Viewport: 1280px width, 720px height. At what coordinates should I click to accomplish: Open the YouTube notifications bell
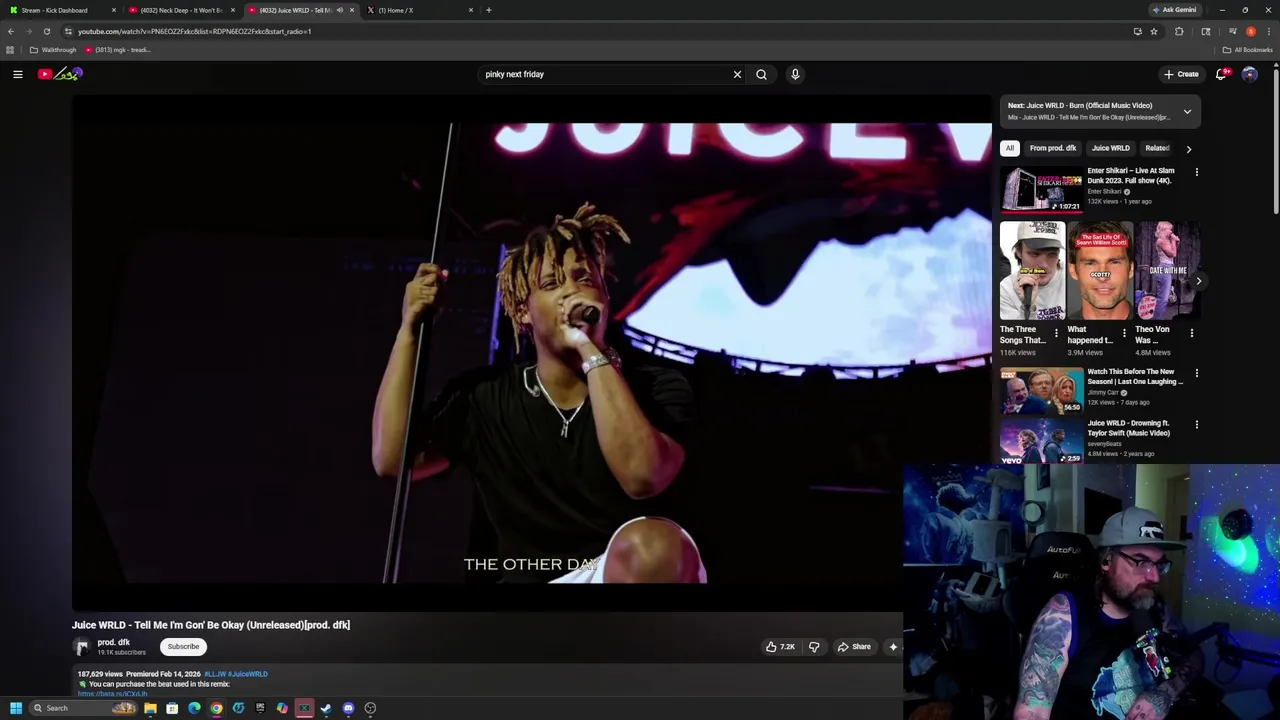pos(1221,74)
